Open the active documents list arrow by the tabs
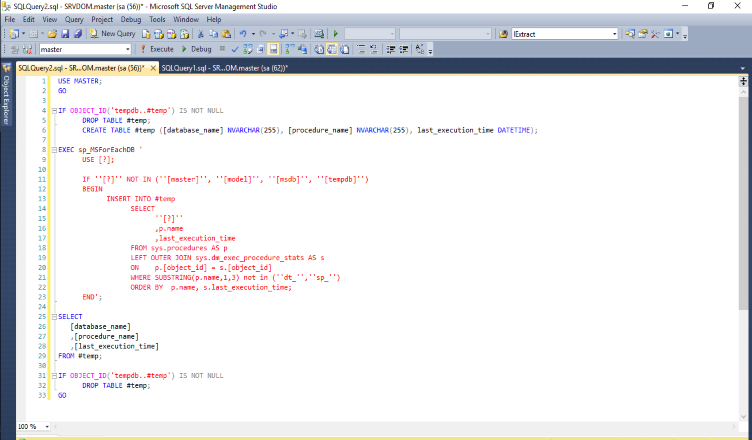Screen dimensions: 752x440 743,69
